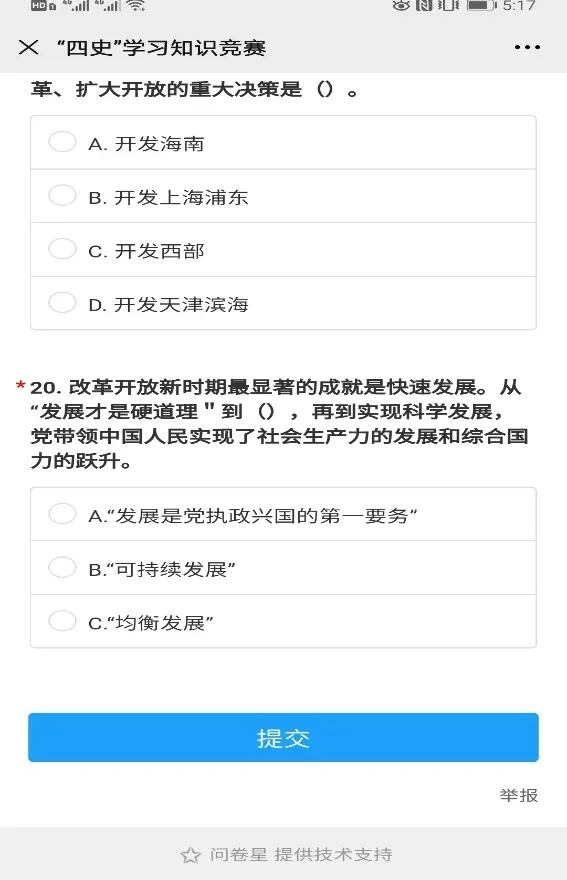Tap the NFC status icon

tap(424, 6)
